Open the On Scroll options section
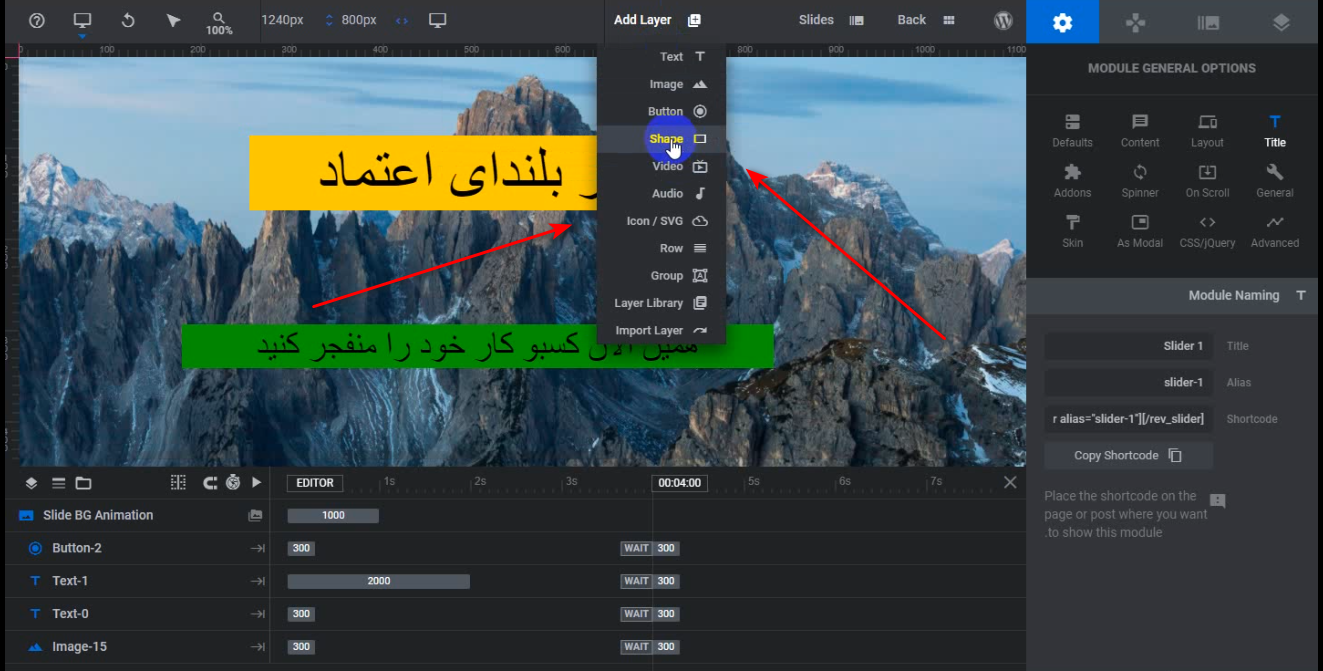 tap(1207, 181)
